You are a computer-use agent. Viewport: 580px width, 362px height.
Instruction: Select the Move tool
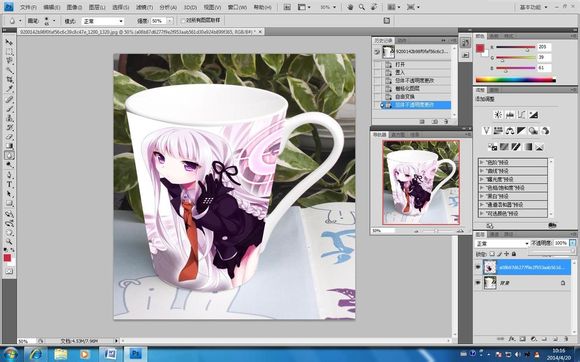9,43
